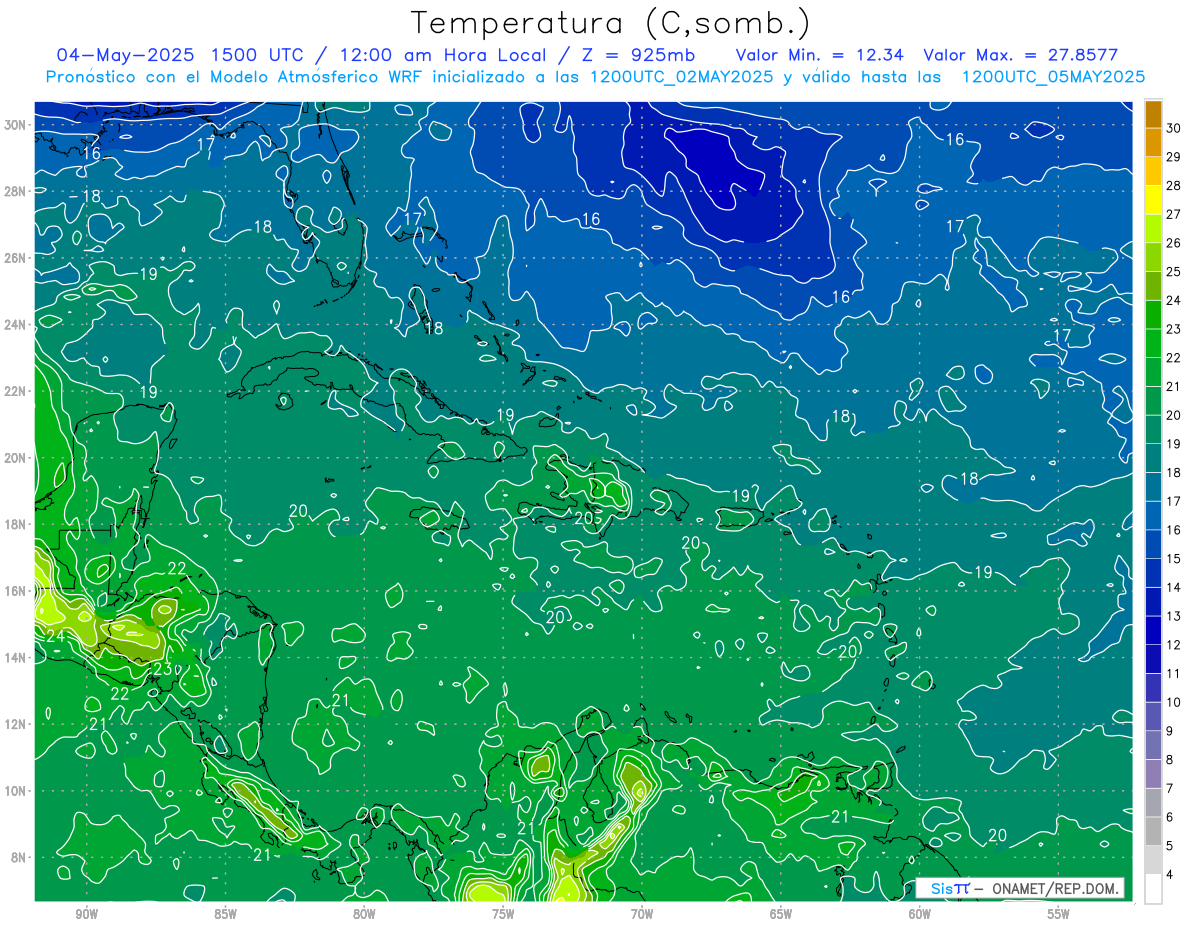Viewport: 1200px width, 927px height.
Task: Click the "18N" latitude axis label
Action: [x=16, y=524]
